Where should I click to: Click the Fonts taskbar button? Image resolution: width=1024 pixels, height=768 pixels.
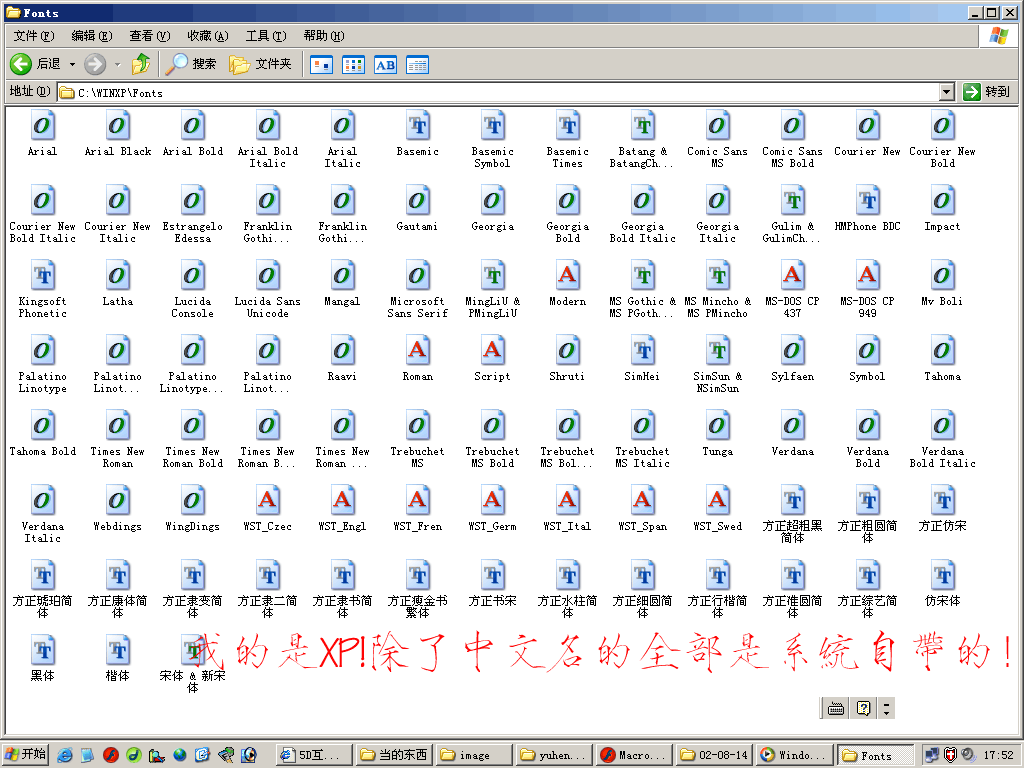point(875,755)
